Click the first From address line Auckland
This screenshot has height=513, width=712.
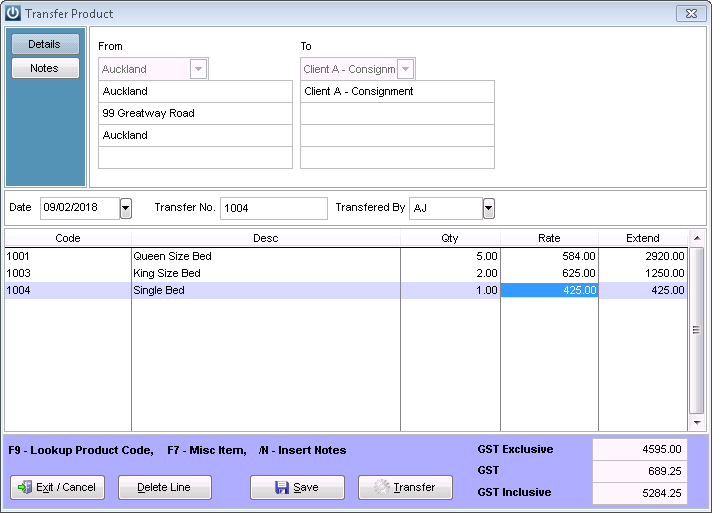195,92
